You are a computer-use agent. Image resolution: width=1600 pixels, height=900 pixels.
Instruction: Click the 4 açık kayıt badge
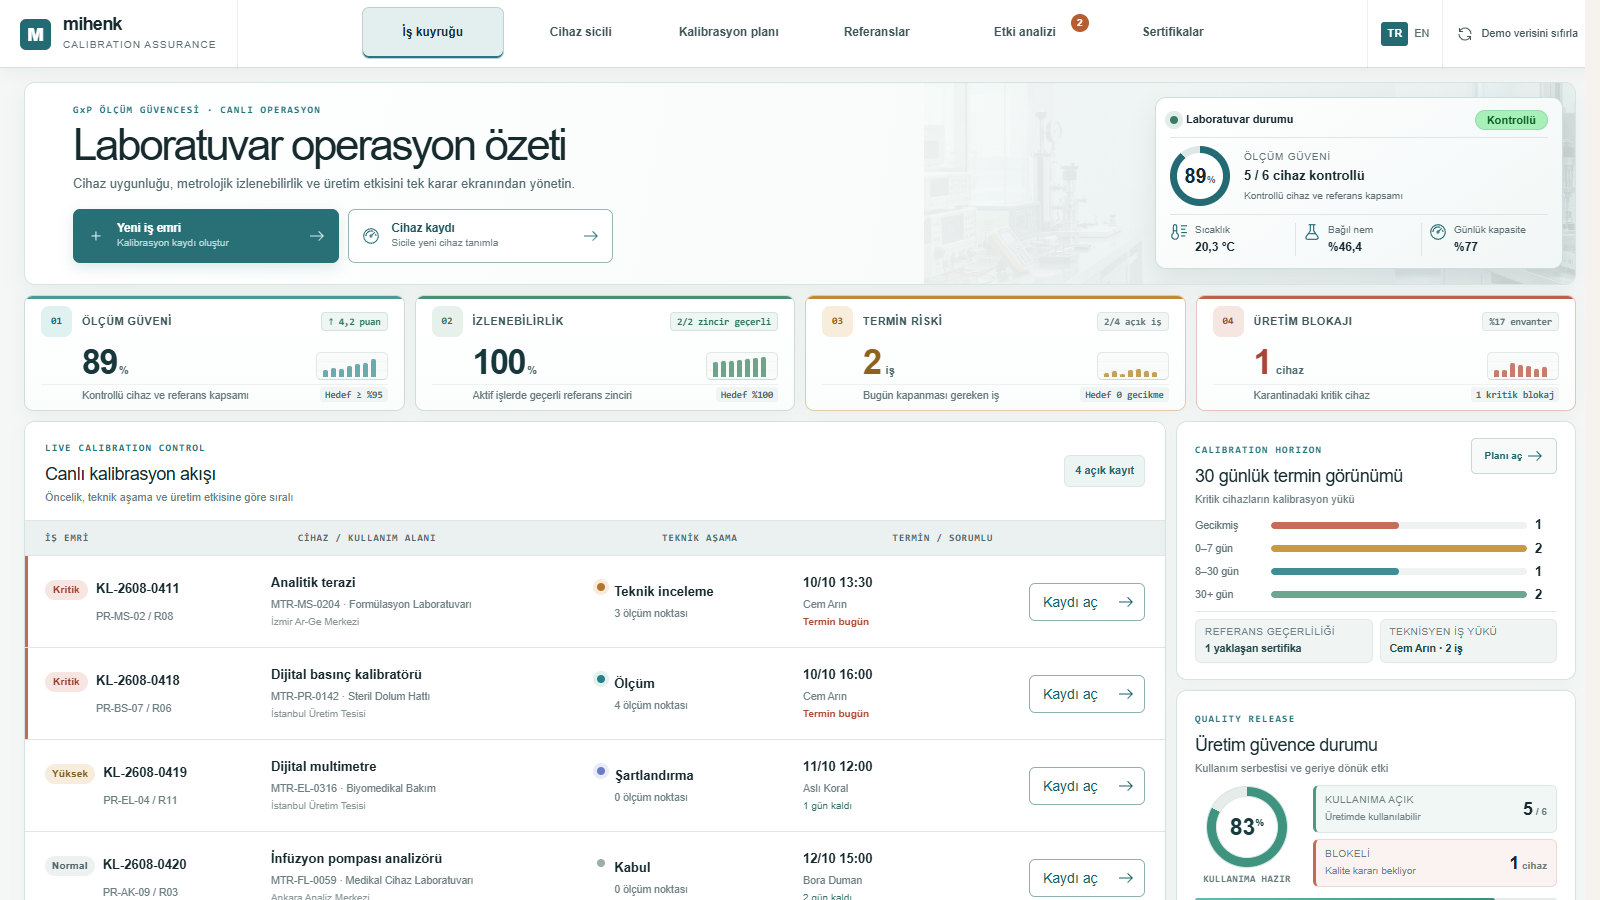click(1104, 470)
